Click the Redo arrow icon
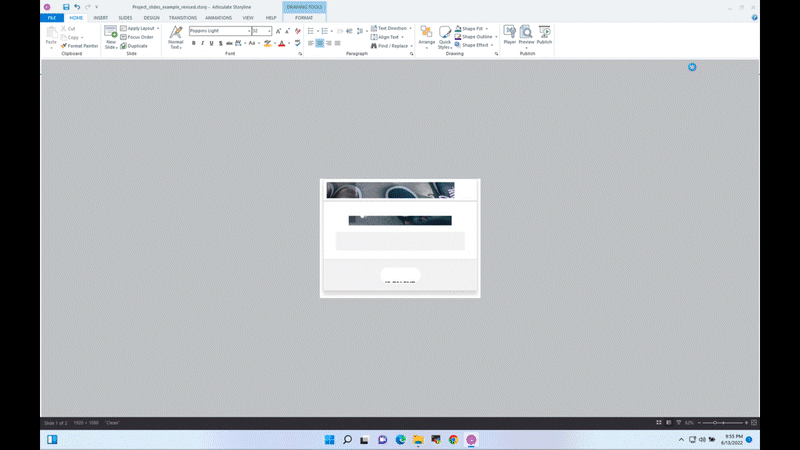The width and height of the screenshot is (800, 450). pyautogui.click(x=88, y=7)
